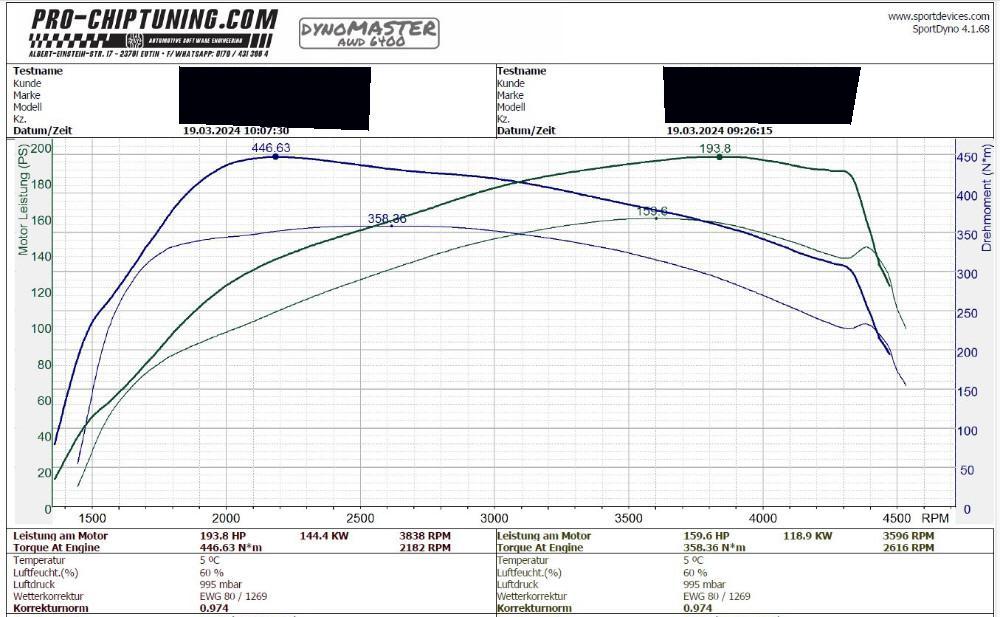
Task: Click the 159.6 stock power point
Action: (x=656, y=217)
